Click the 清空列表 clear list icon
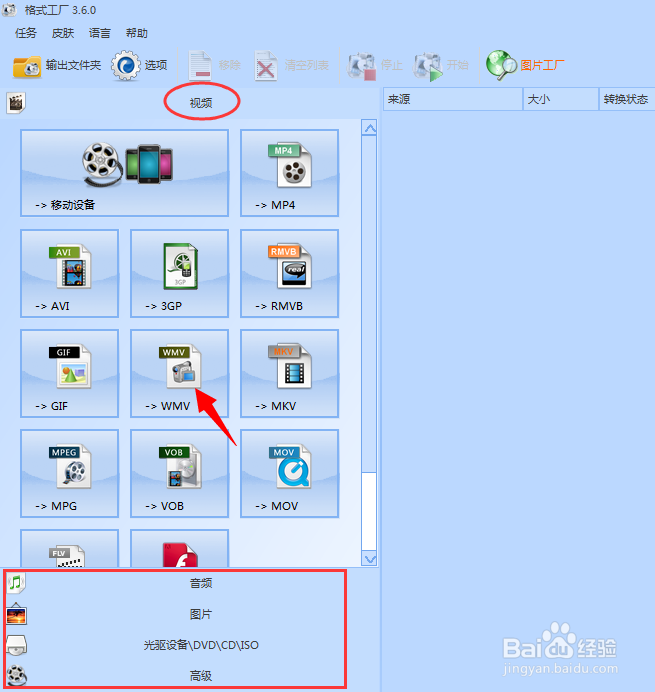 coord(266,66)
